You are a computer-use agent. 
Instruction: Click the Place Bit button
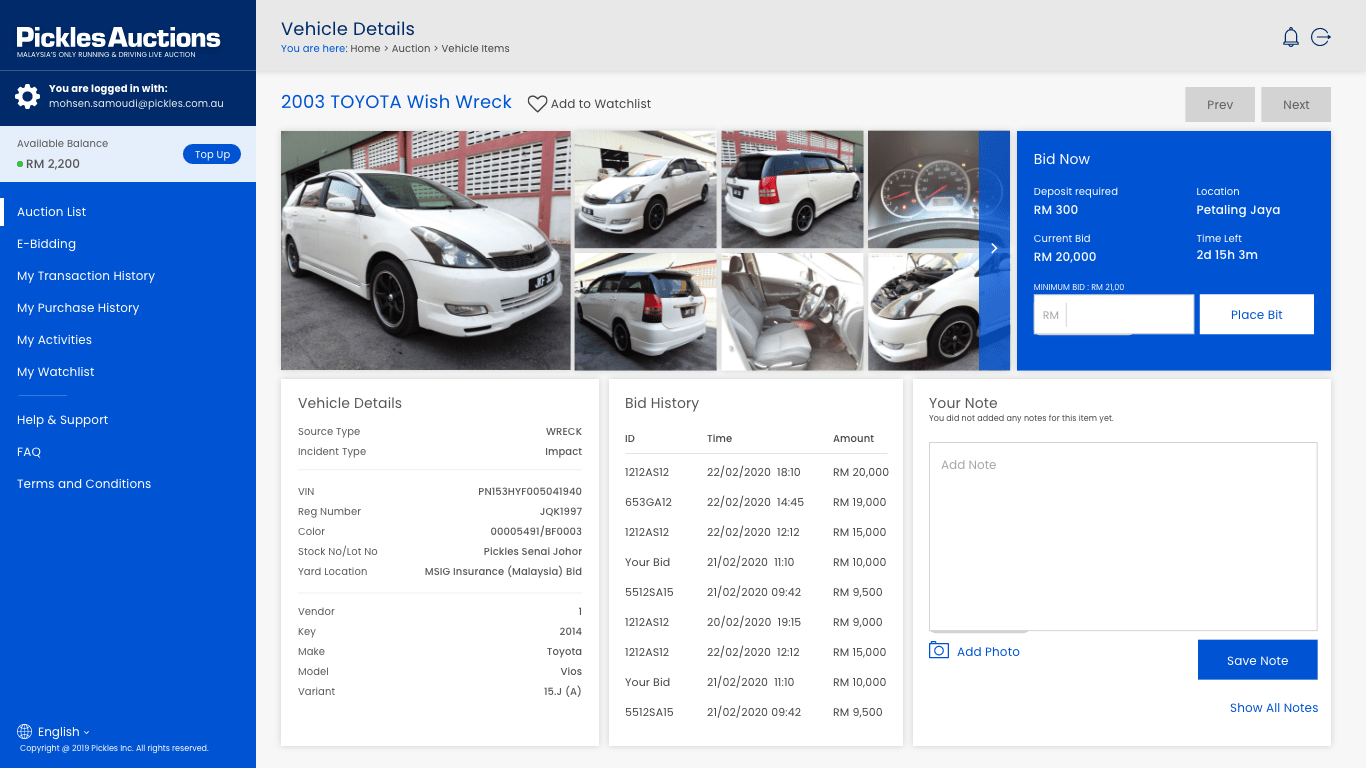pyautogui.click(x=1257, y=314)
